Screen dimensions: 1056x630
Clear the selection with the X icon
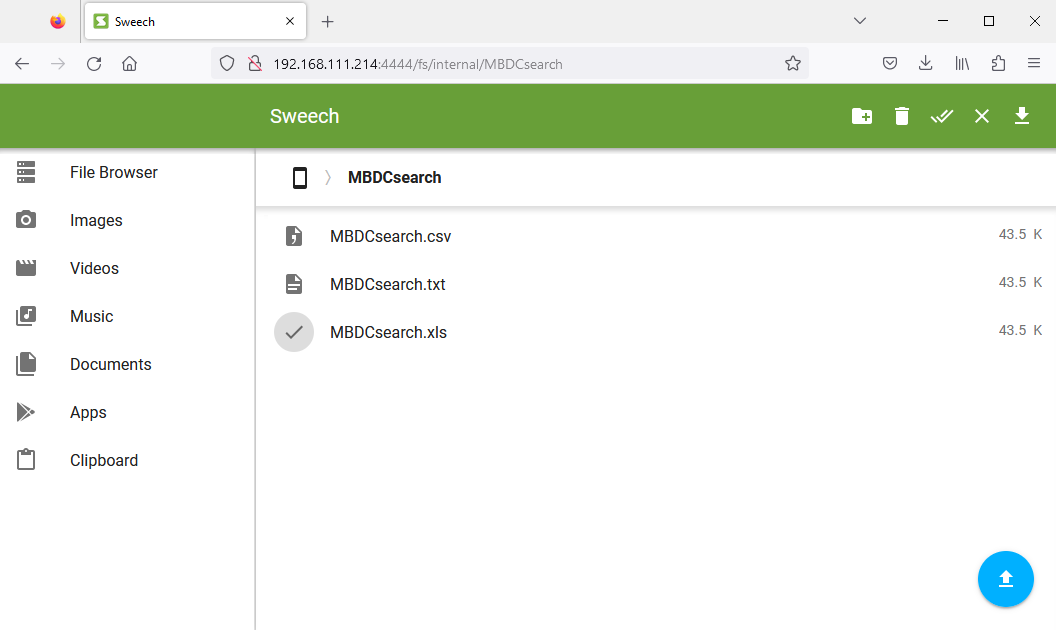coord(982,117)
